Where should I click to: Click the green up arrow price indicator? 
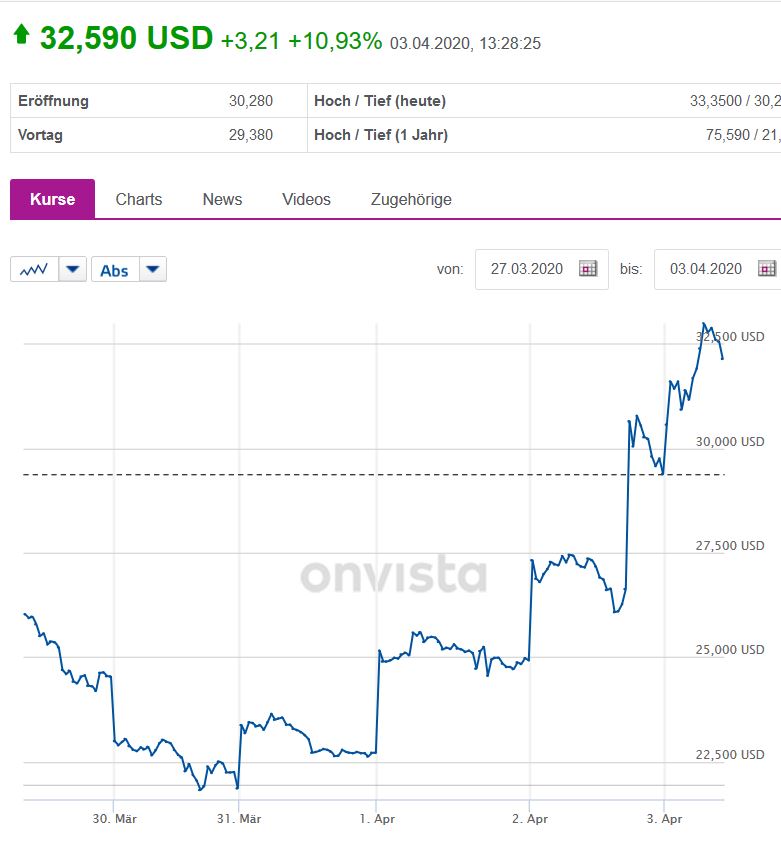[x=21, y=35]
